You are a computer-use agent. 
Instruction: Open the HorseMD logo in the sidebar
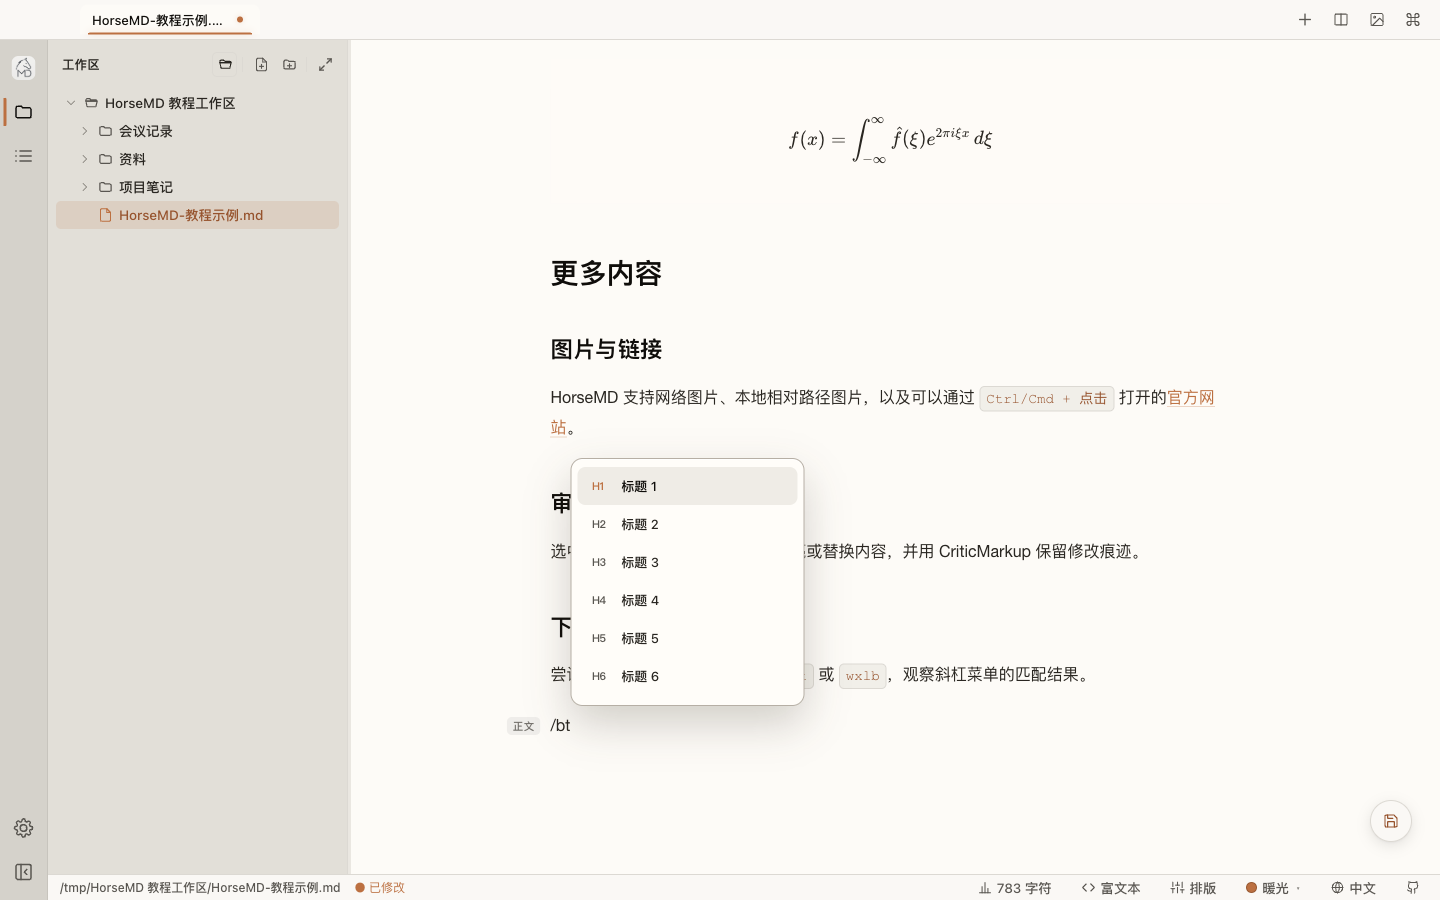click(x=23, y=67)
